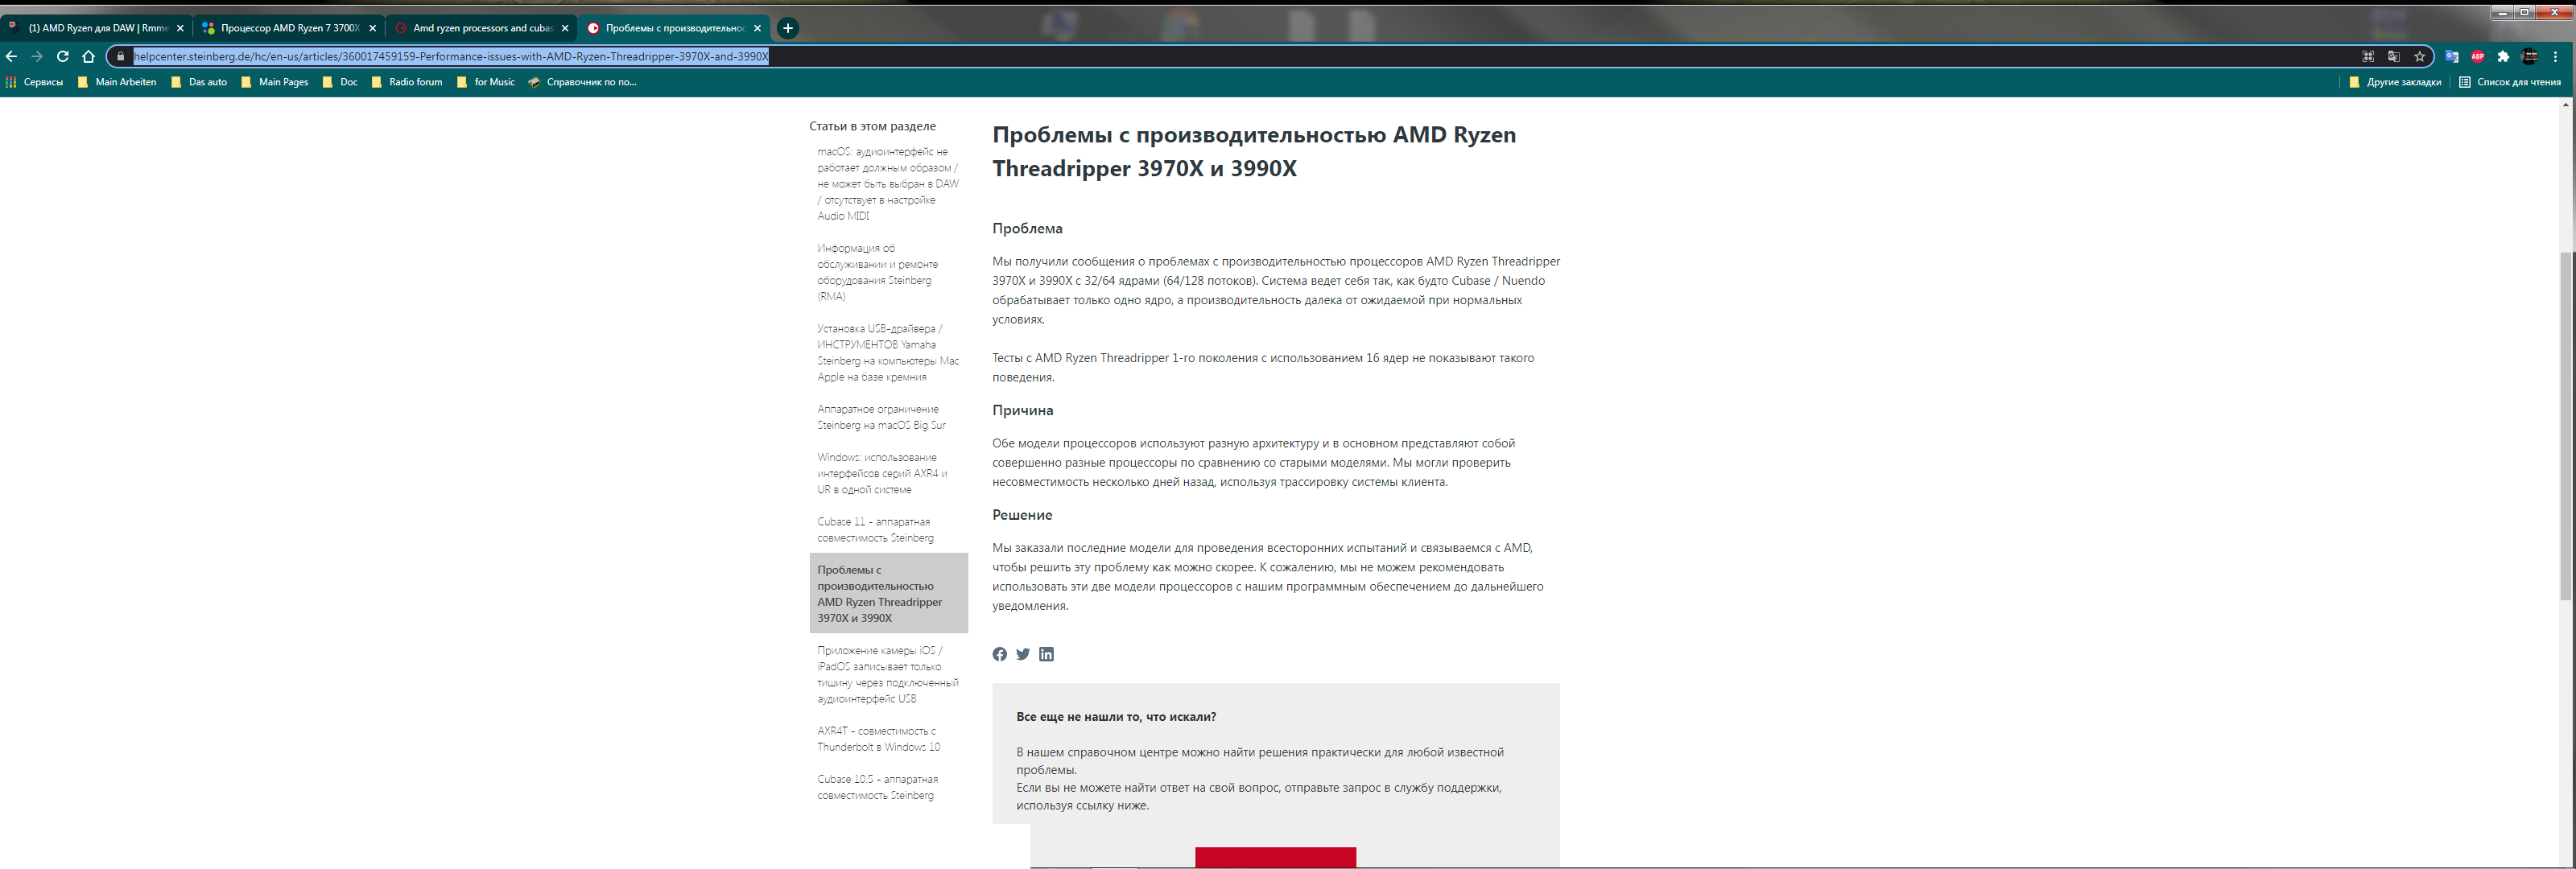2576x869 pixels.
Task: Click the QR code grid icon in address bar
Action: (x=2368, y=57)
